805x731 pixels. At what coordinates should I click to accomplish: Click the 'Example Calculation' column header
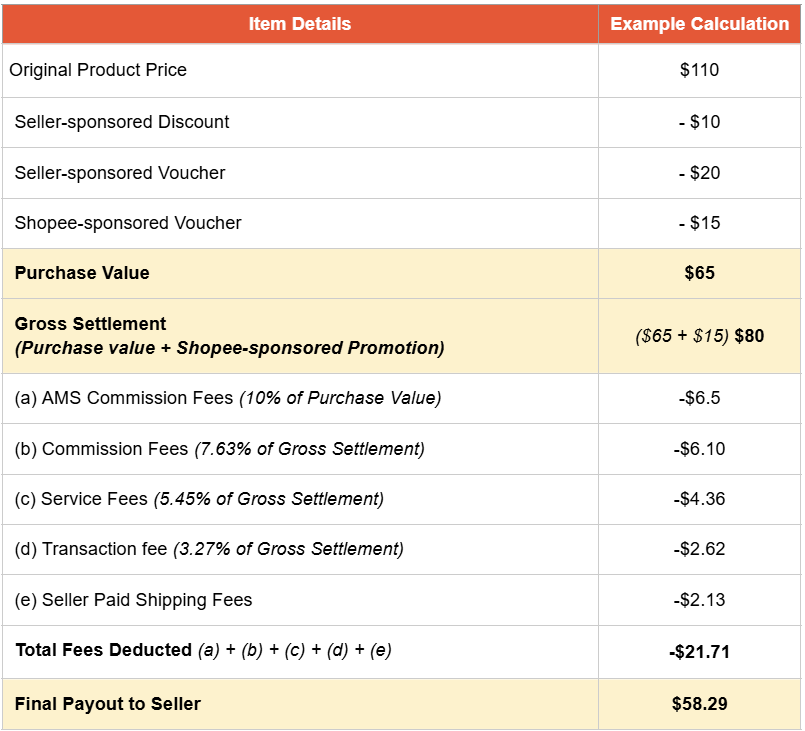point(699,24)
